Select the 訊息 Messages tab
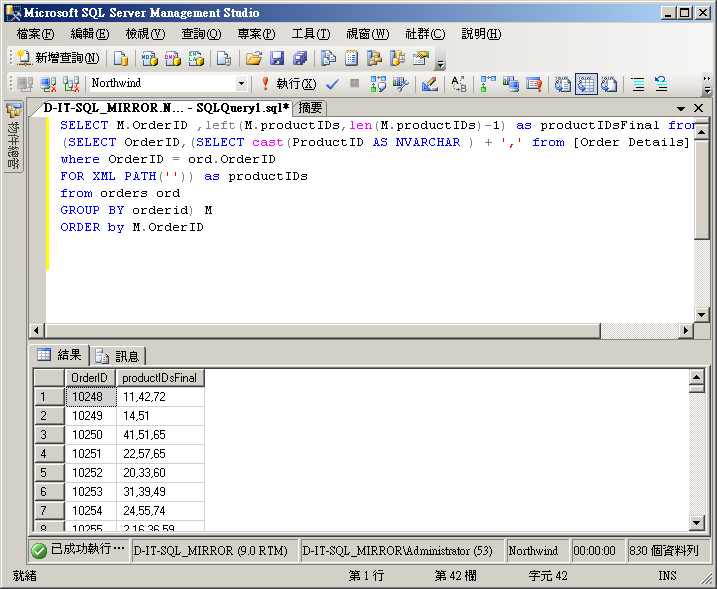Viewport: 717px width, 589px height. (x=118, y=356)
